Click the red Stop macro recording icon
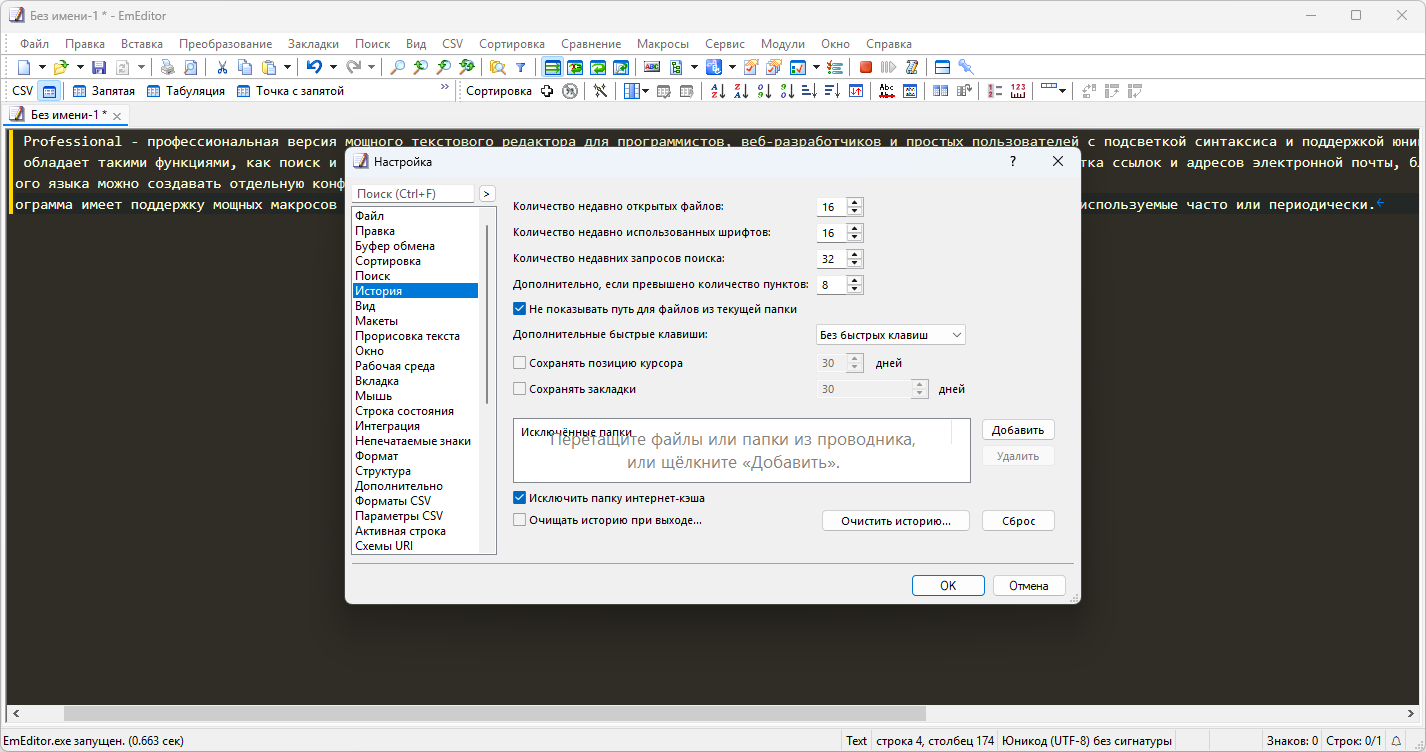This screenshot has height=752, width=1426. coord(866,67)
